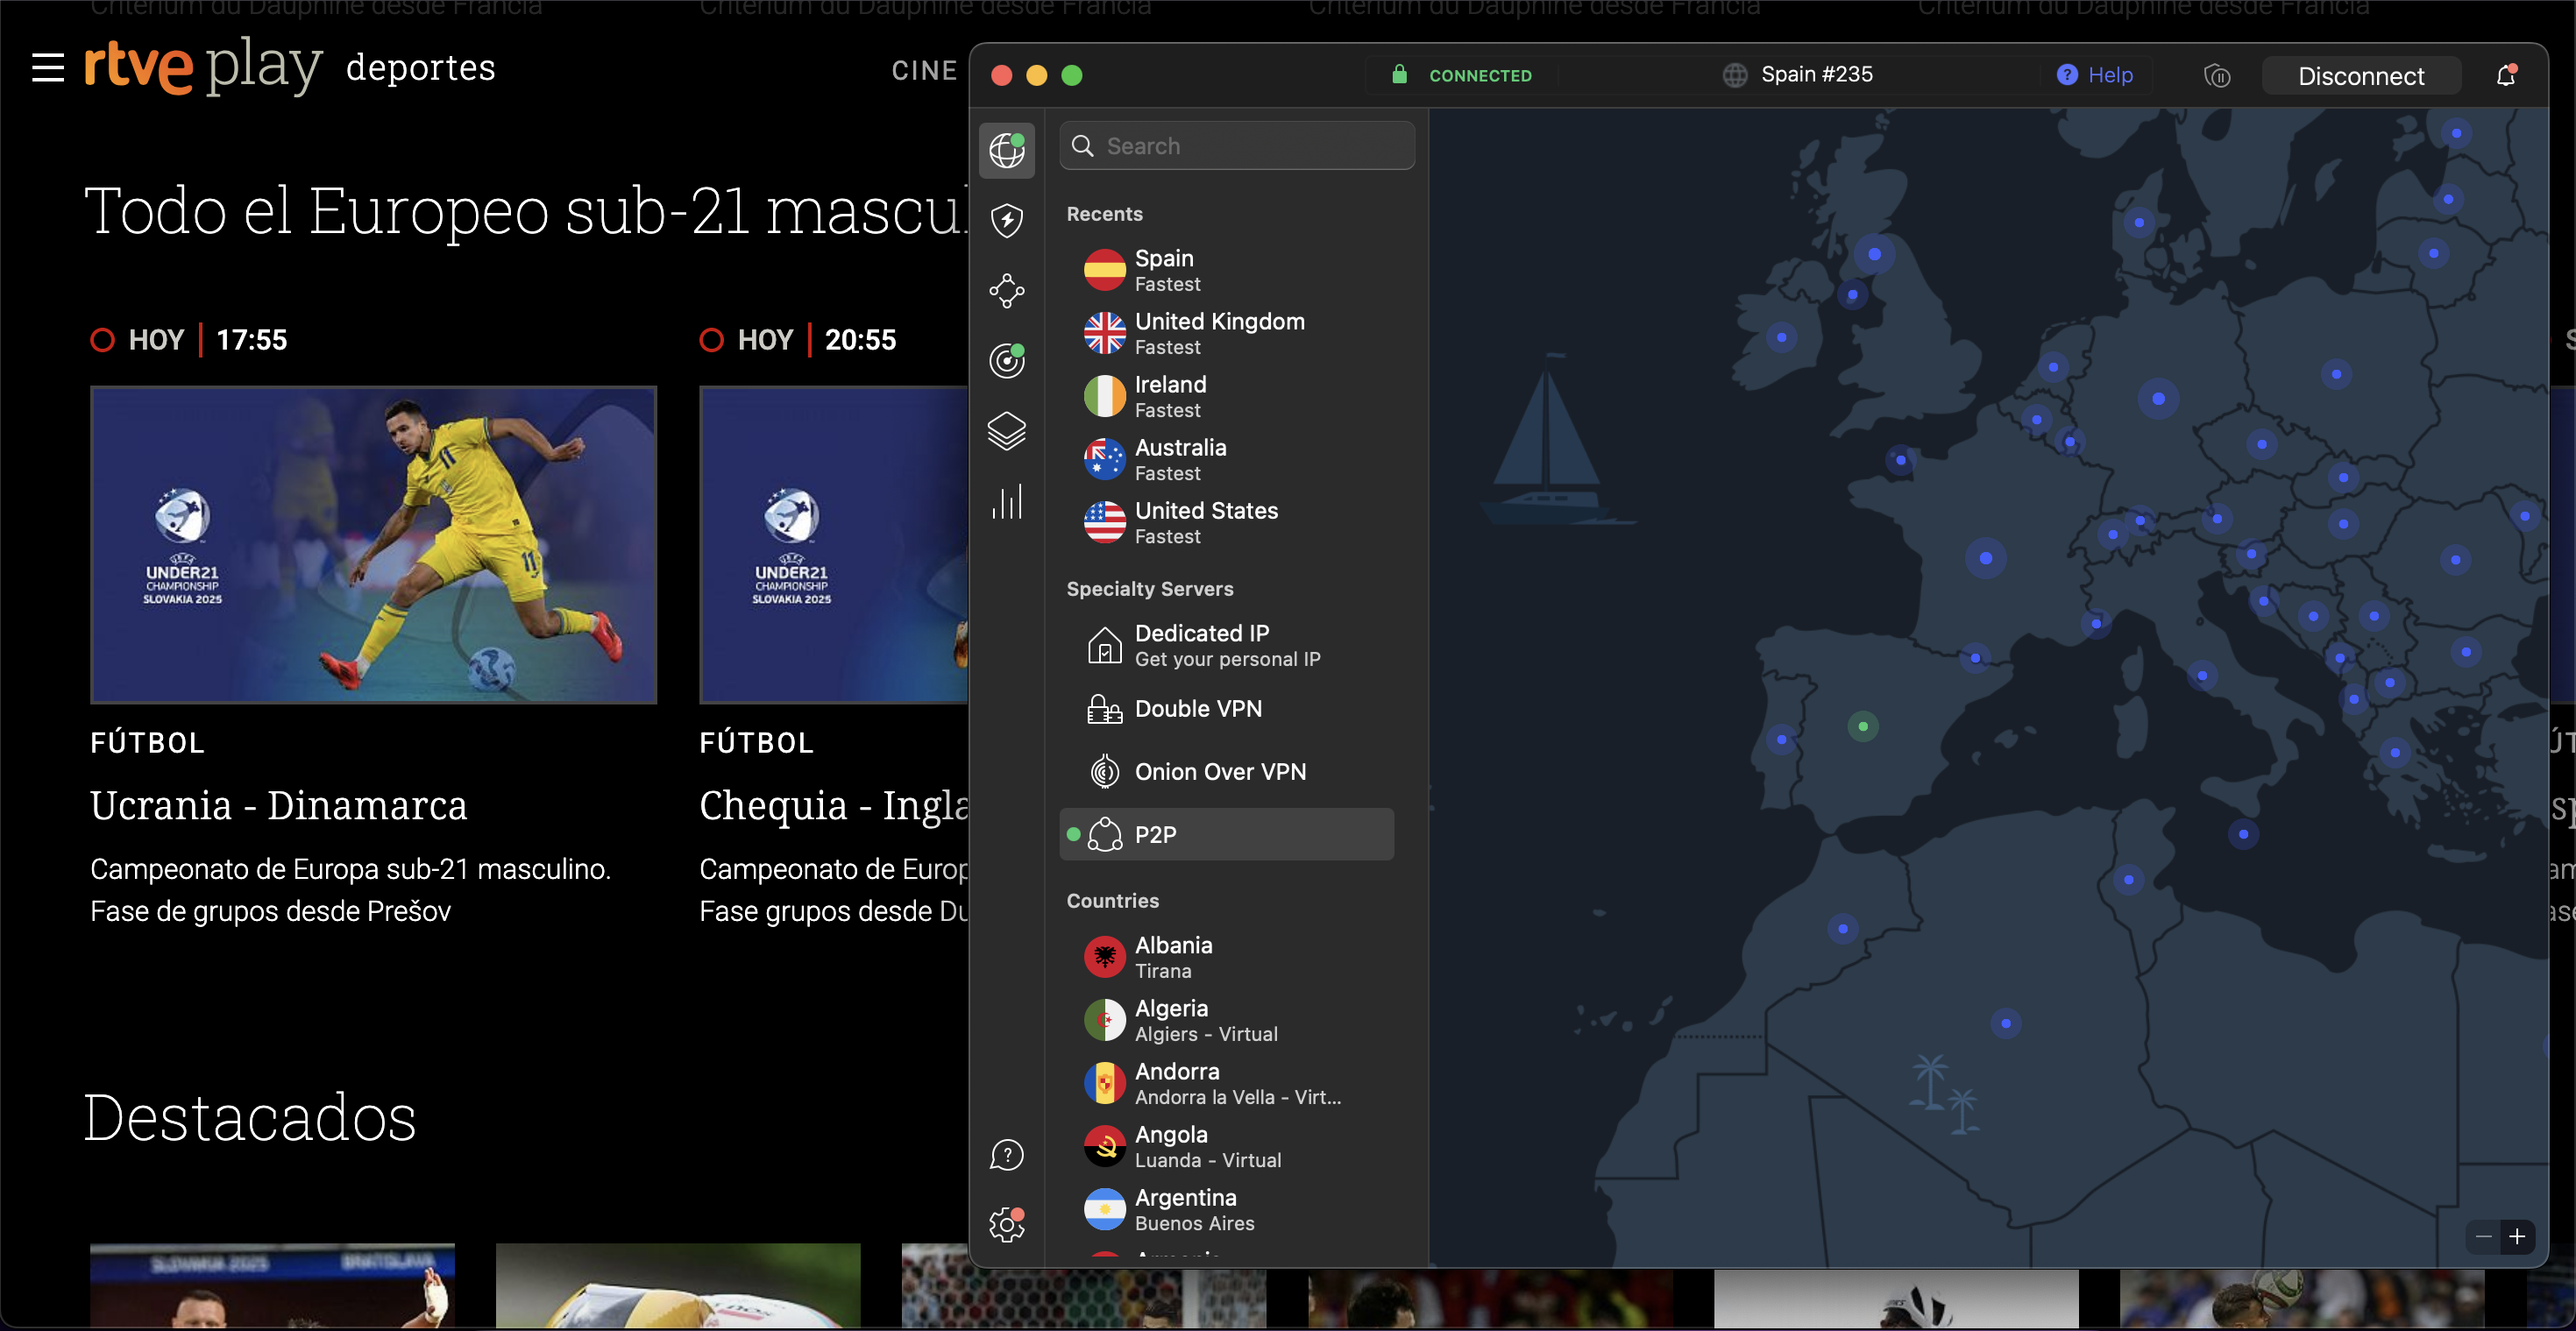Click the Algeria flag in Countries
Viewport: 2576px width, 1331px height.
pos(1104,1020)
